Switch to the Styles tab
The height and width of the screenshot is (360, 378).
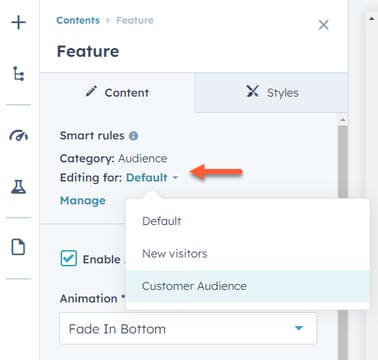(271, 92)
